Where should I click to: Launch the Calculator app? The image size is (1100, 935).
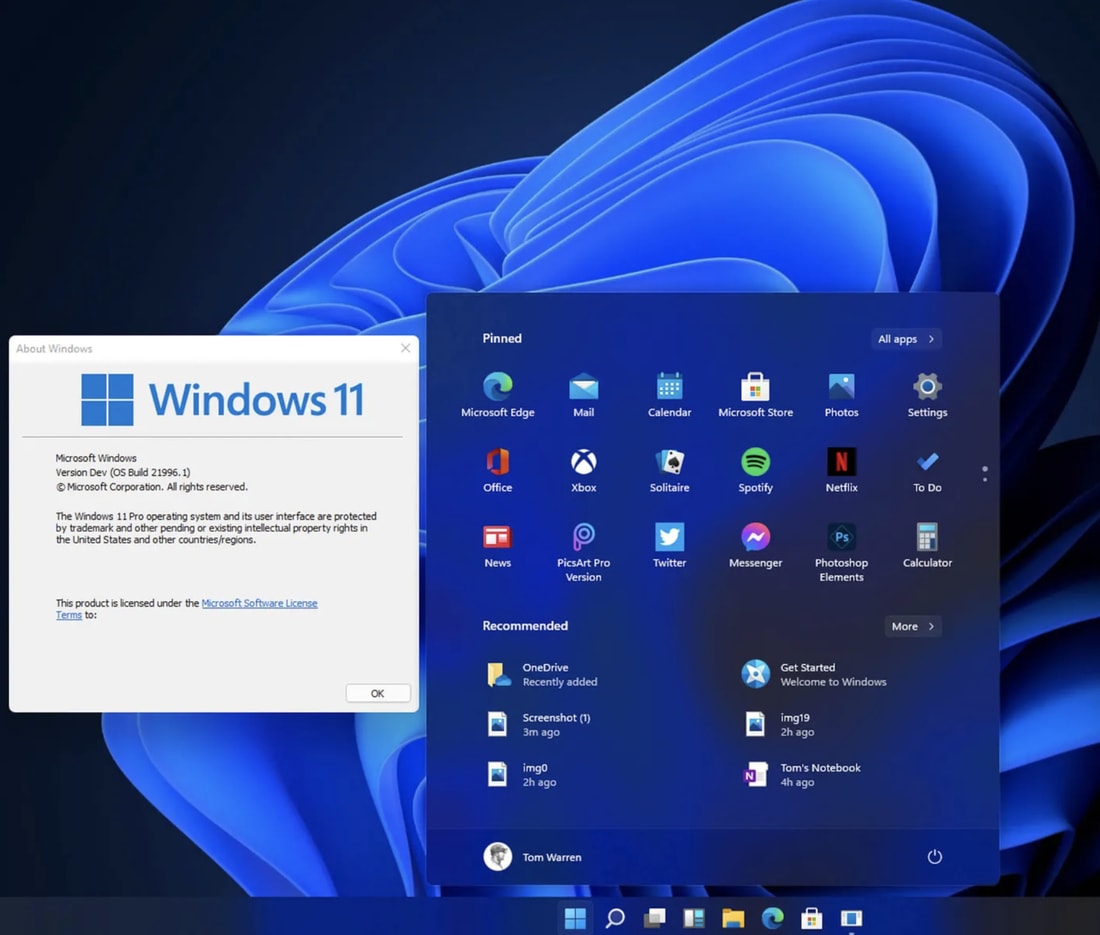[x=927, y=545]
